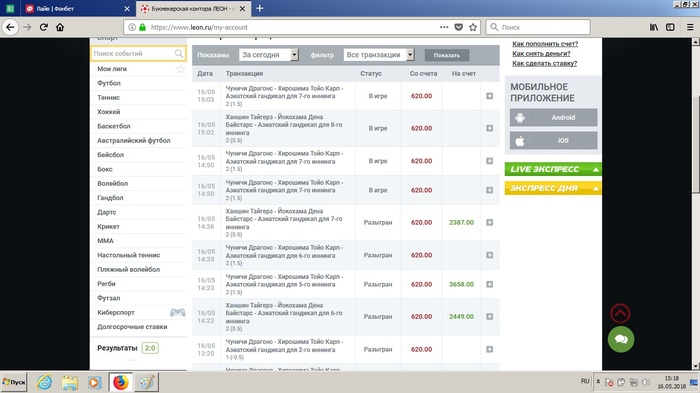Open Долгосрочные ставки in sports menu

(x=132, y=327)
